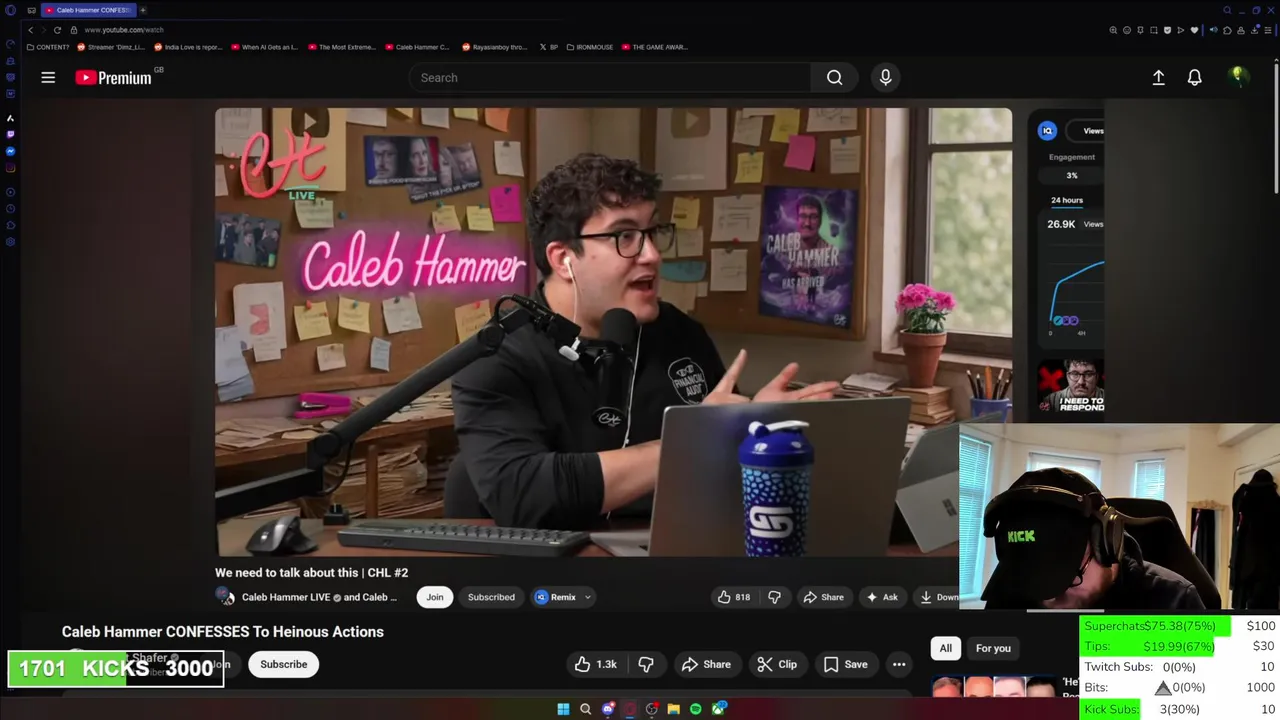Toggle the Subscribed button in inner video
1280x720 pixels.
click(491, 597)
